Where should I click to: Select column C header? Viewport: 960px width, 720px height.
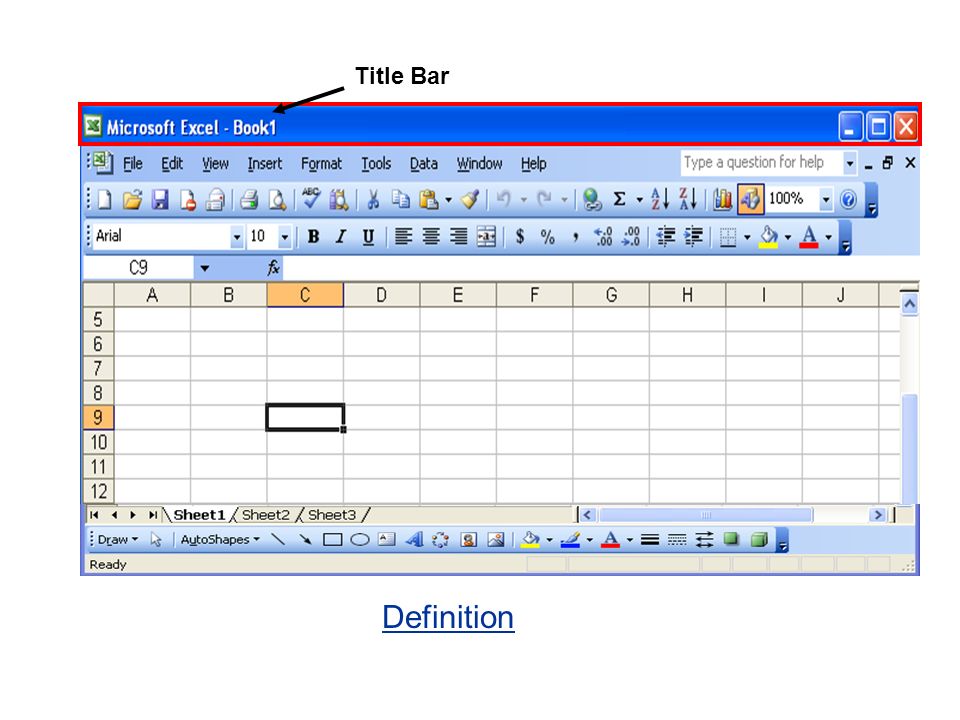tap(305, 295)
